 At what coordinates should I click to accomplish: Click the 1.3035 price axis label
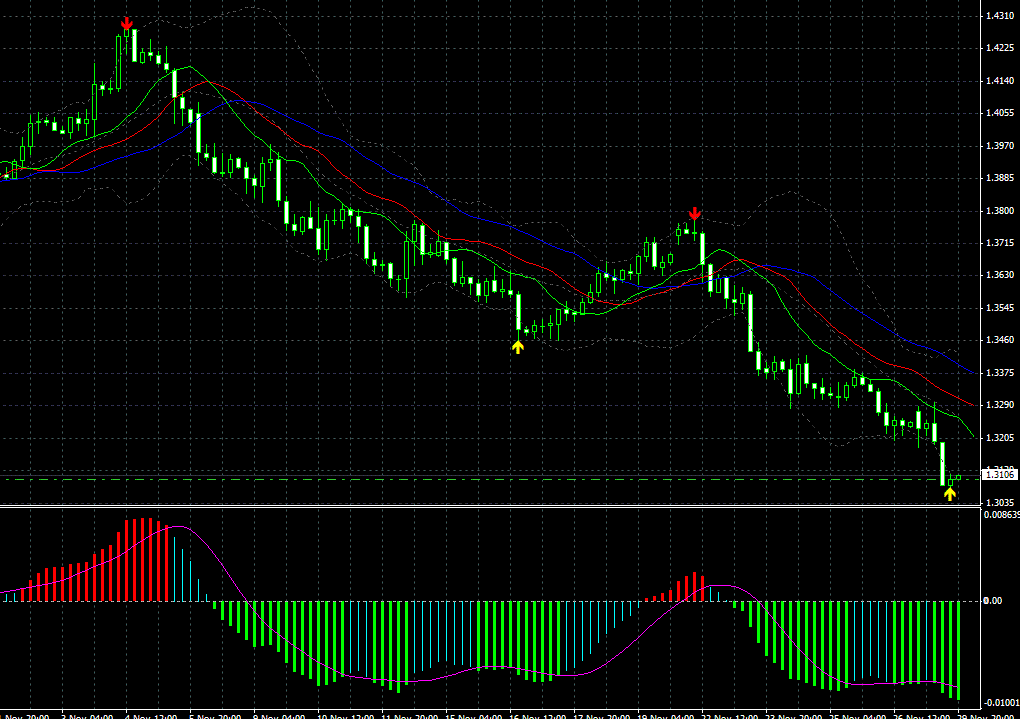pos(1000,502)
